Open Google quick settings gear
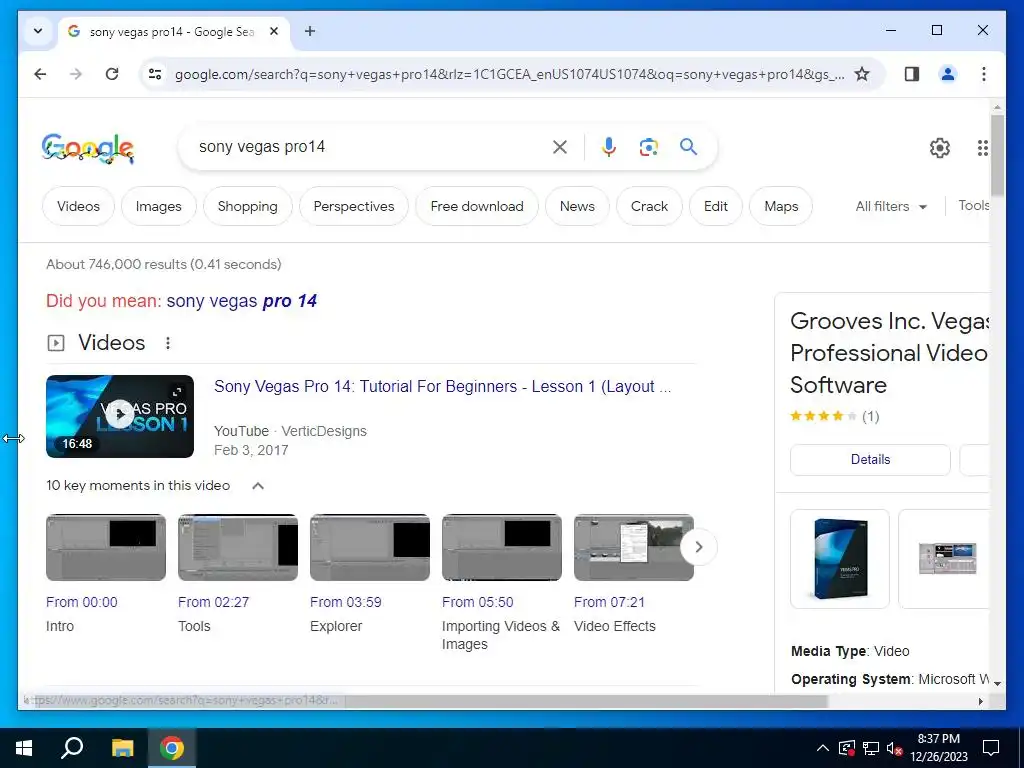Screen dimensions: 1024x768 [940, 148]
